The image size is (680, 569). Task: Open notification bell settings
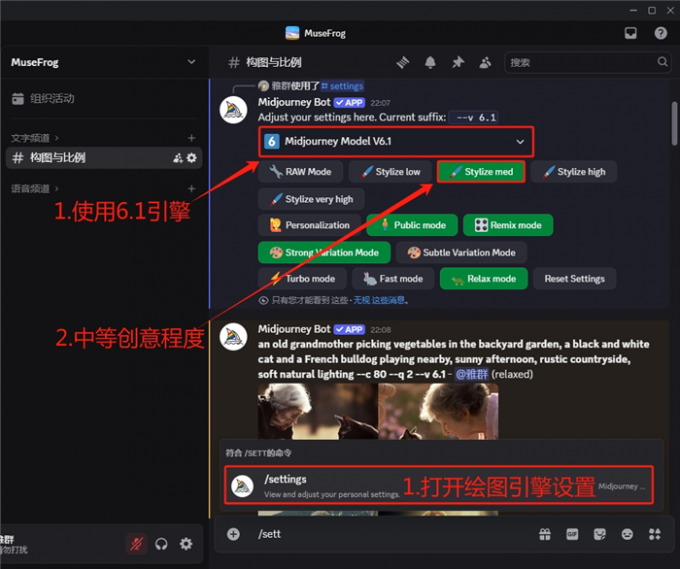click(x=430, y=62)
